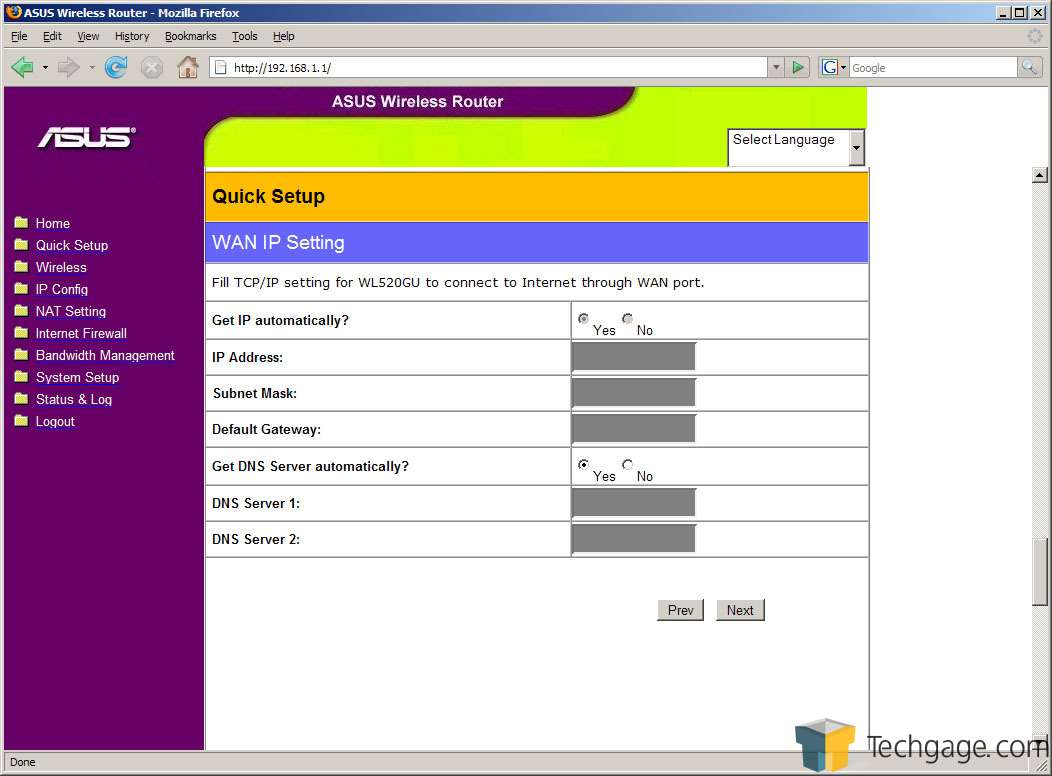The width and height of the screenshot is (1052, 776).
Task: Click the green Go arrow beside address bar
Action: pyautogui.click(x=798, y=67)
